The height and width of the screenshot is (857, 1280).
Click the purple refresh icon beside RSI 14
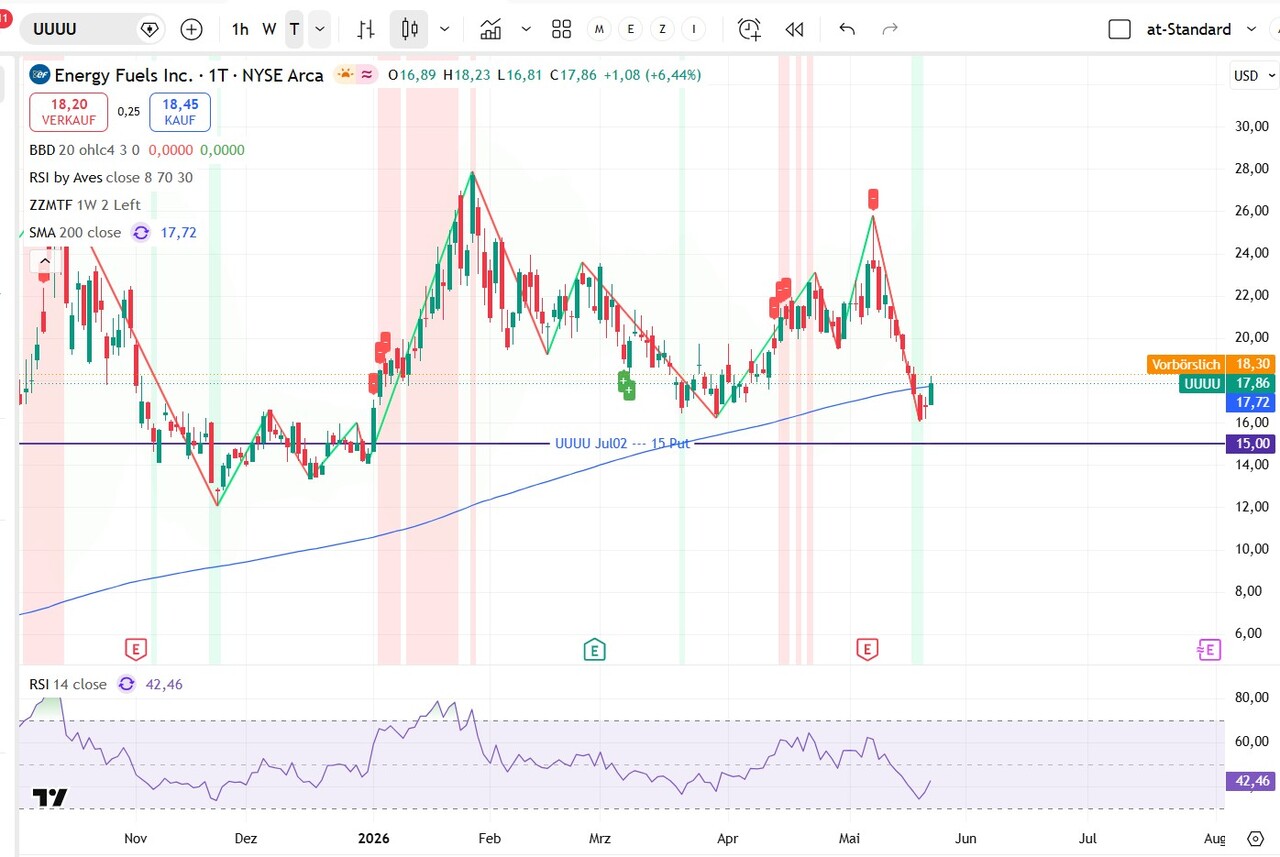[x=126, y=684]
